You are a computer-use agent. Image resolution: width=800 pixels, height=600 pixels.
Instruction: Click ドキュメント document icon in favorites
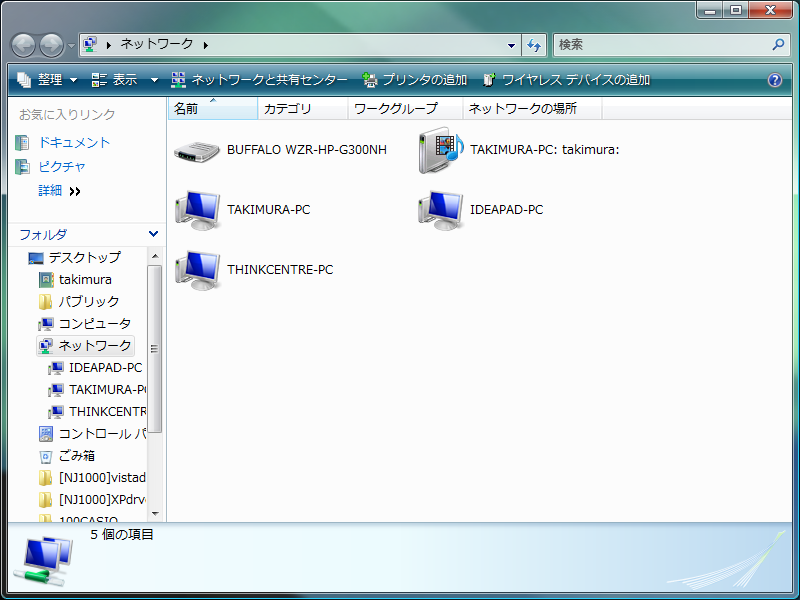point(22,143)
